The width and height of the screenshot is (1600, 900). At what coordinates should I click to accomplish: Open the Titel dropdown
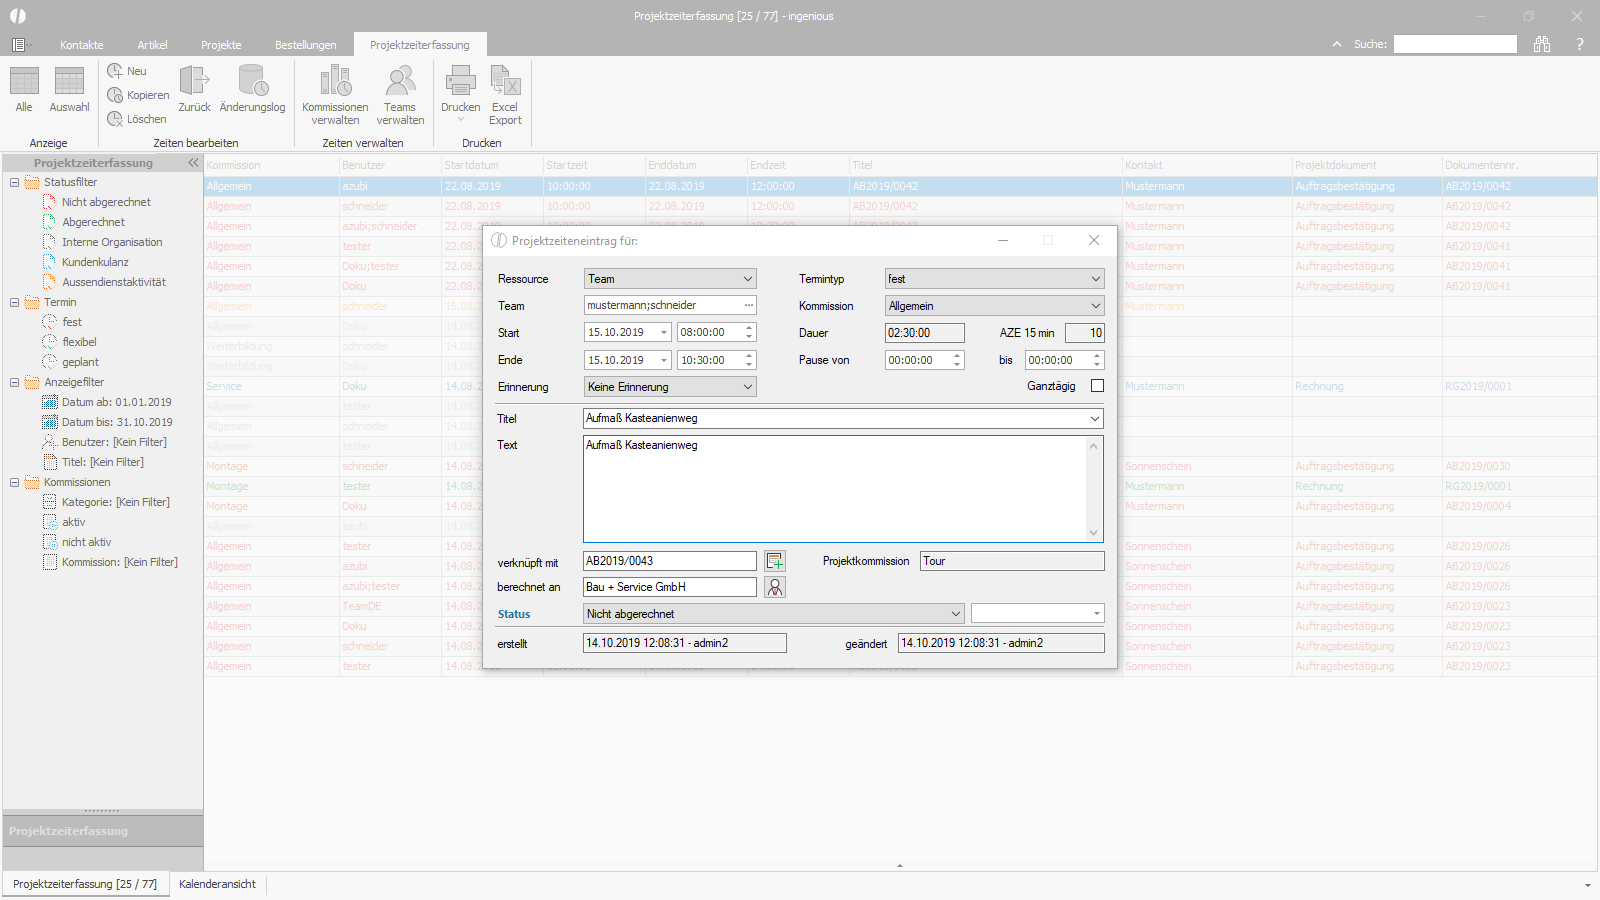1095,419
